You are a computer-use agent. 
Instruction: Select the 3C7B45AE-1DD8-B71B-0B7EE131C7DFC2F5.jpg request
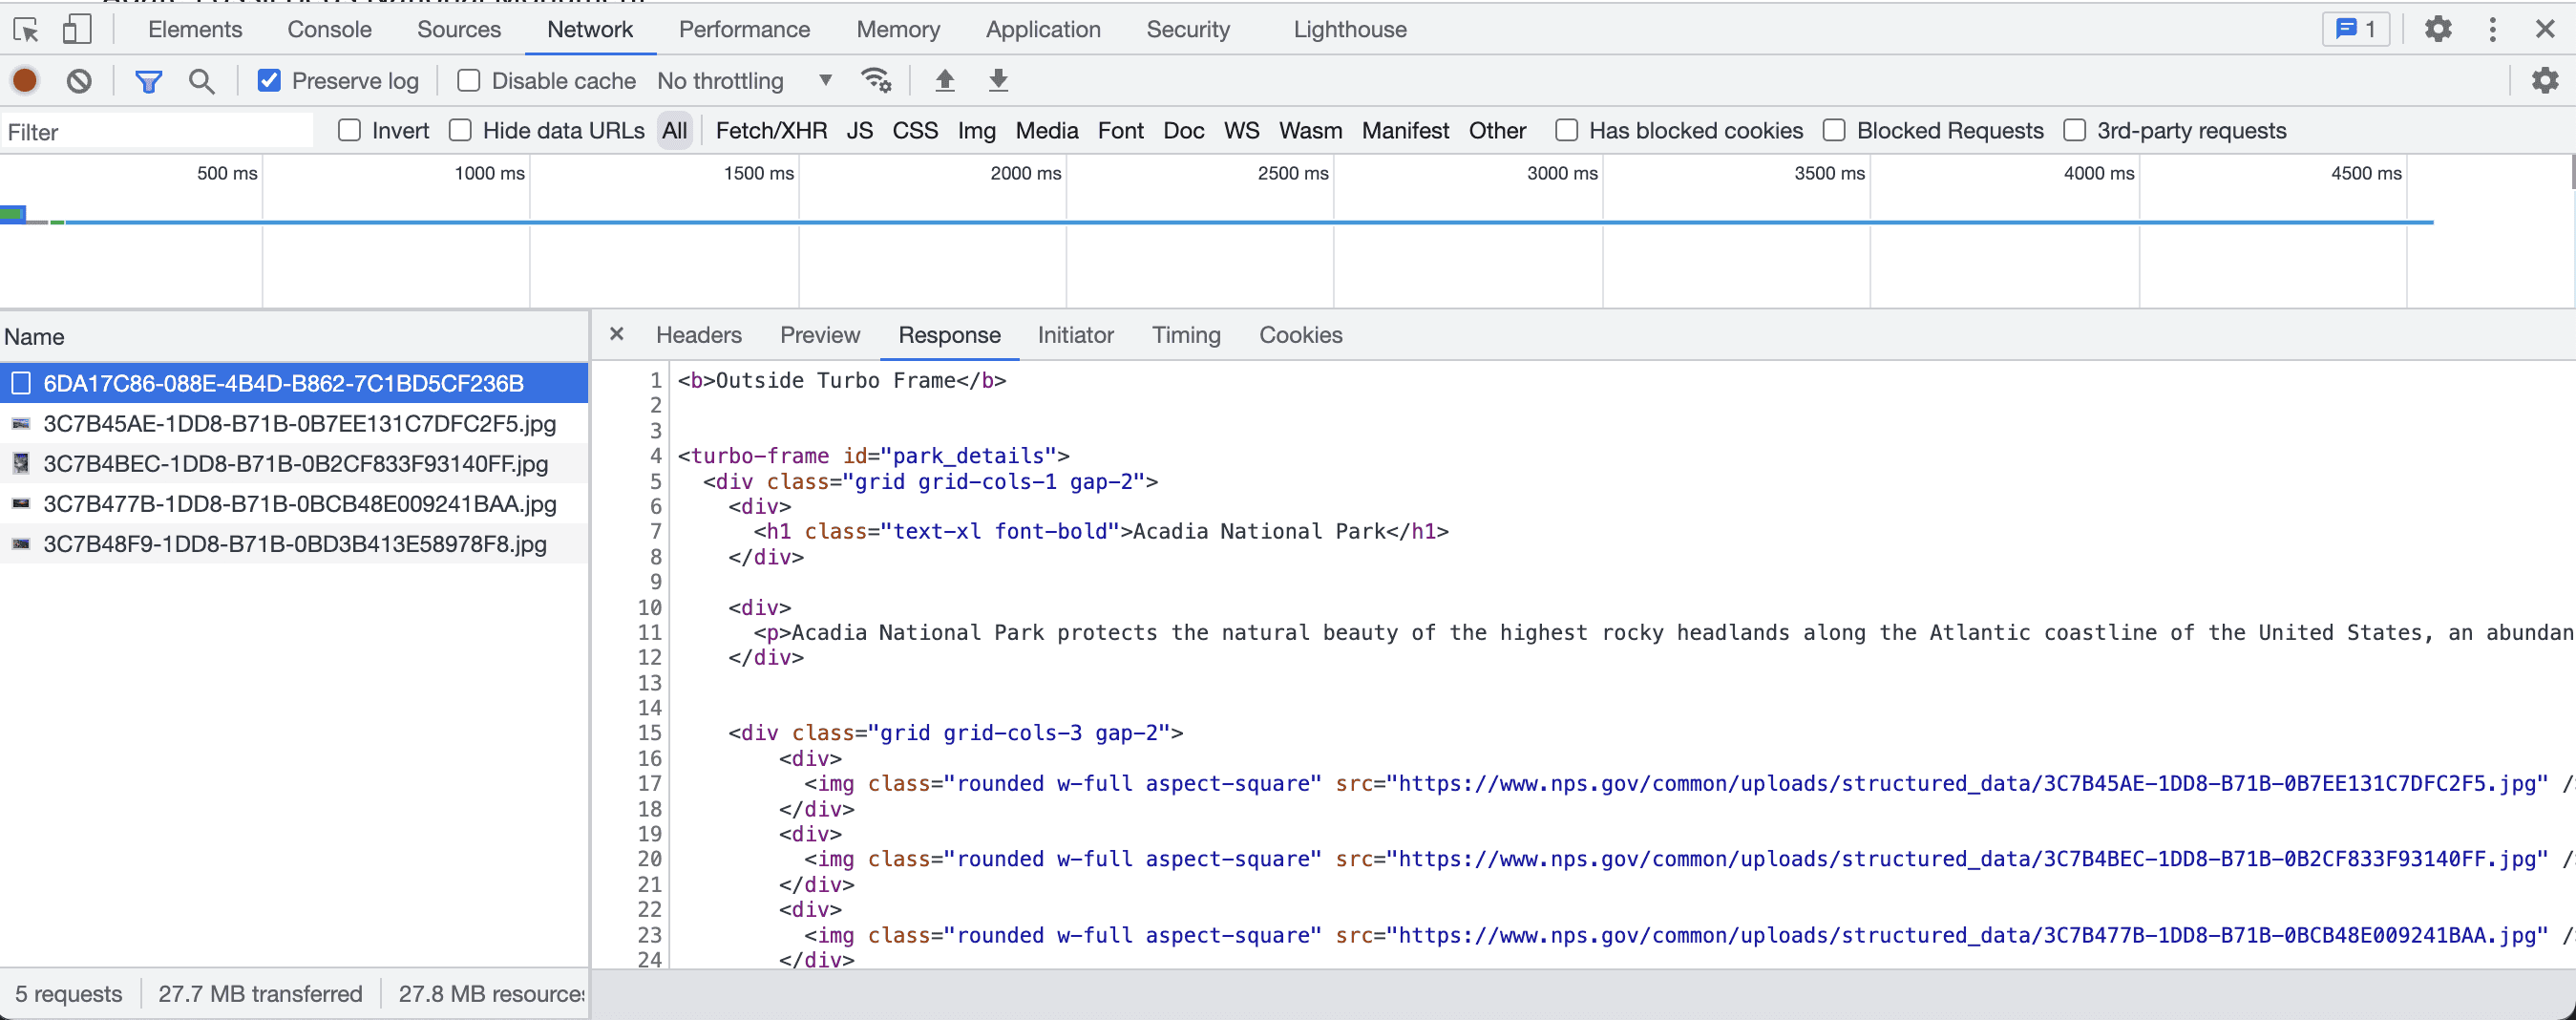(x=299, y=423)
